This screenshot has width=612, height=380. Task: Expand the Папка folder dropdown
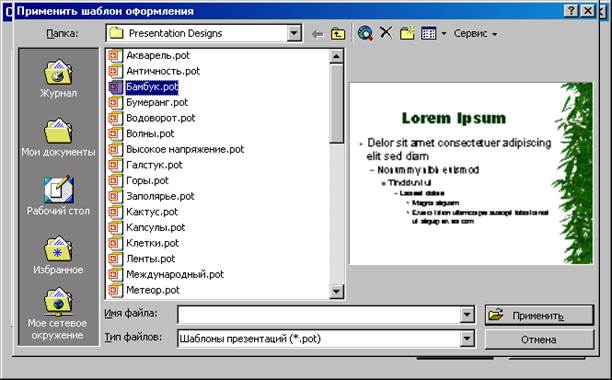[294, 34]
